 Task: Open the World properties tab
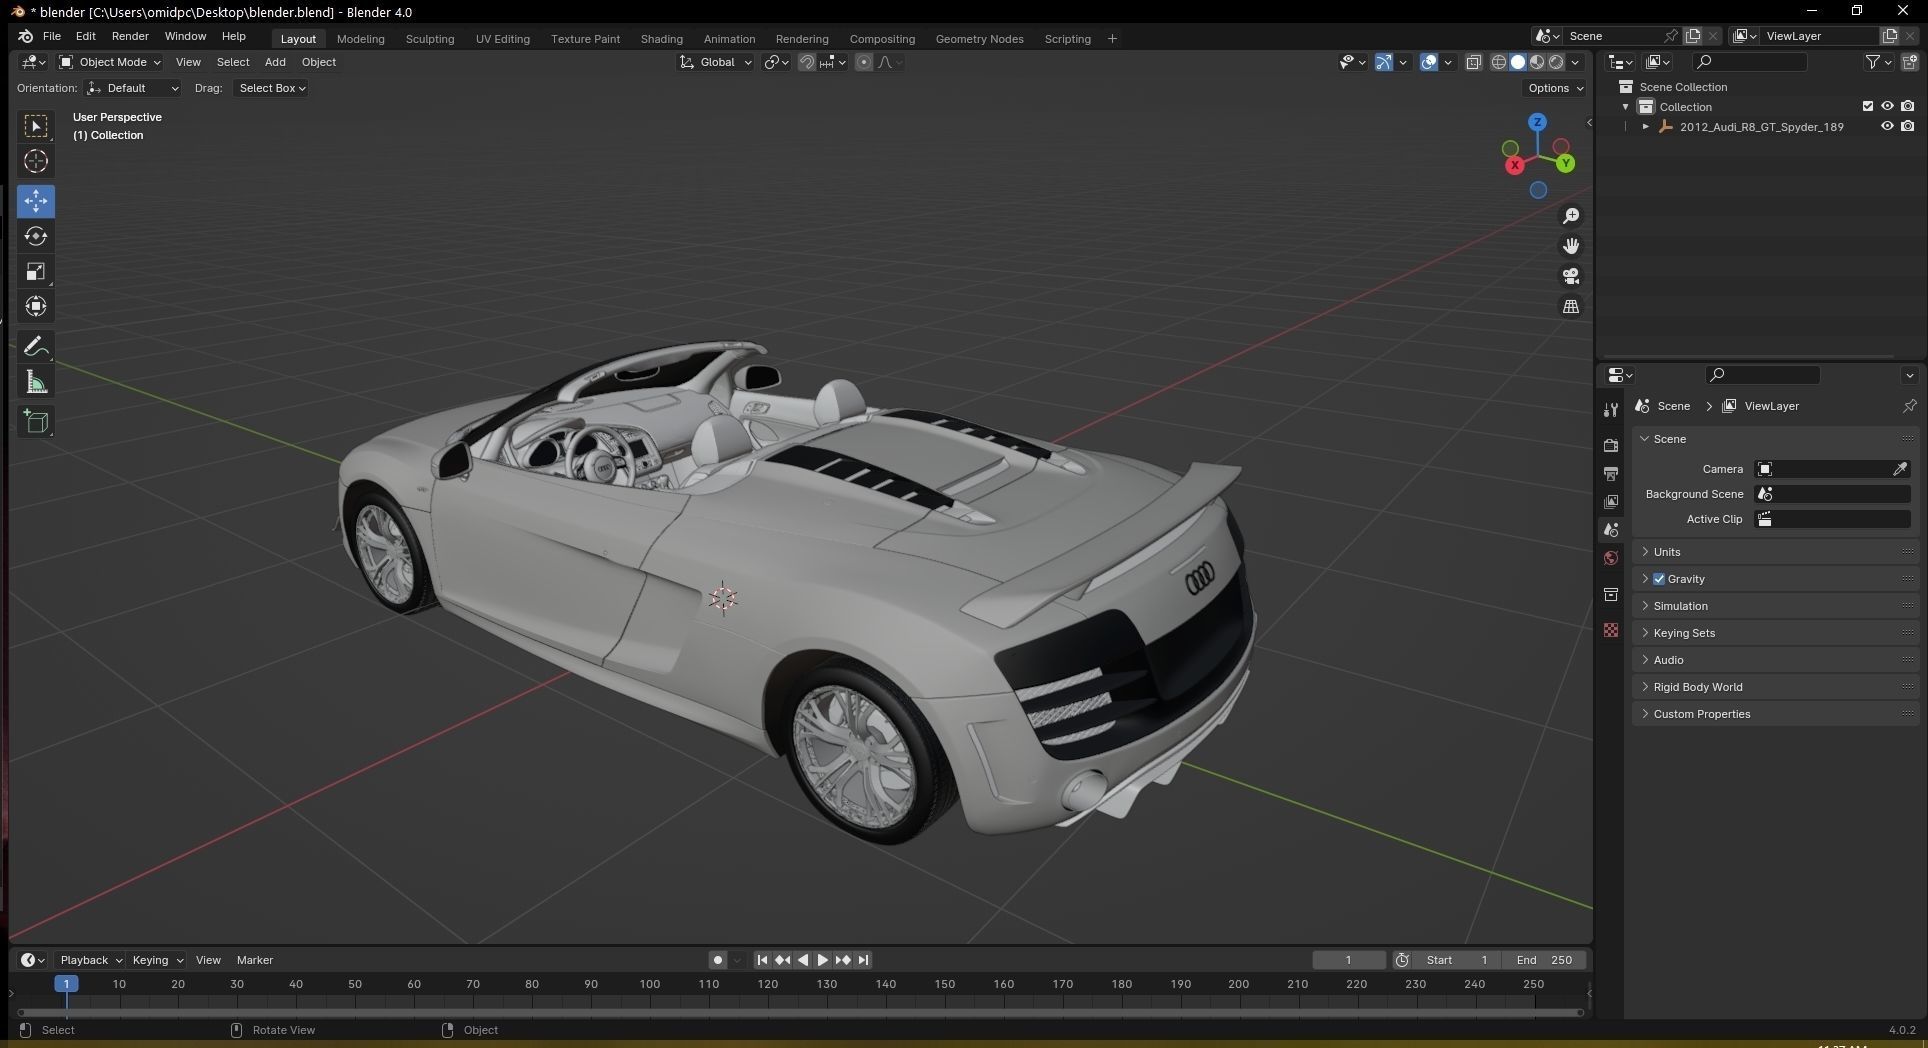pyautogui.click(x=1610, y=558)
